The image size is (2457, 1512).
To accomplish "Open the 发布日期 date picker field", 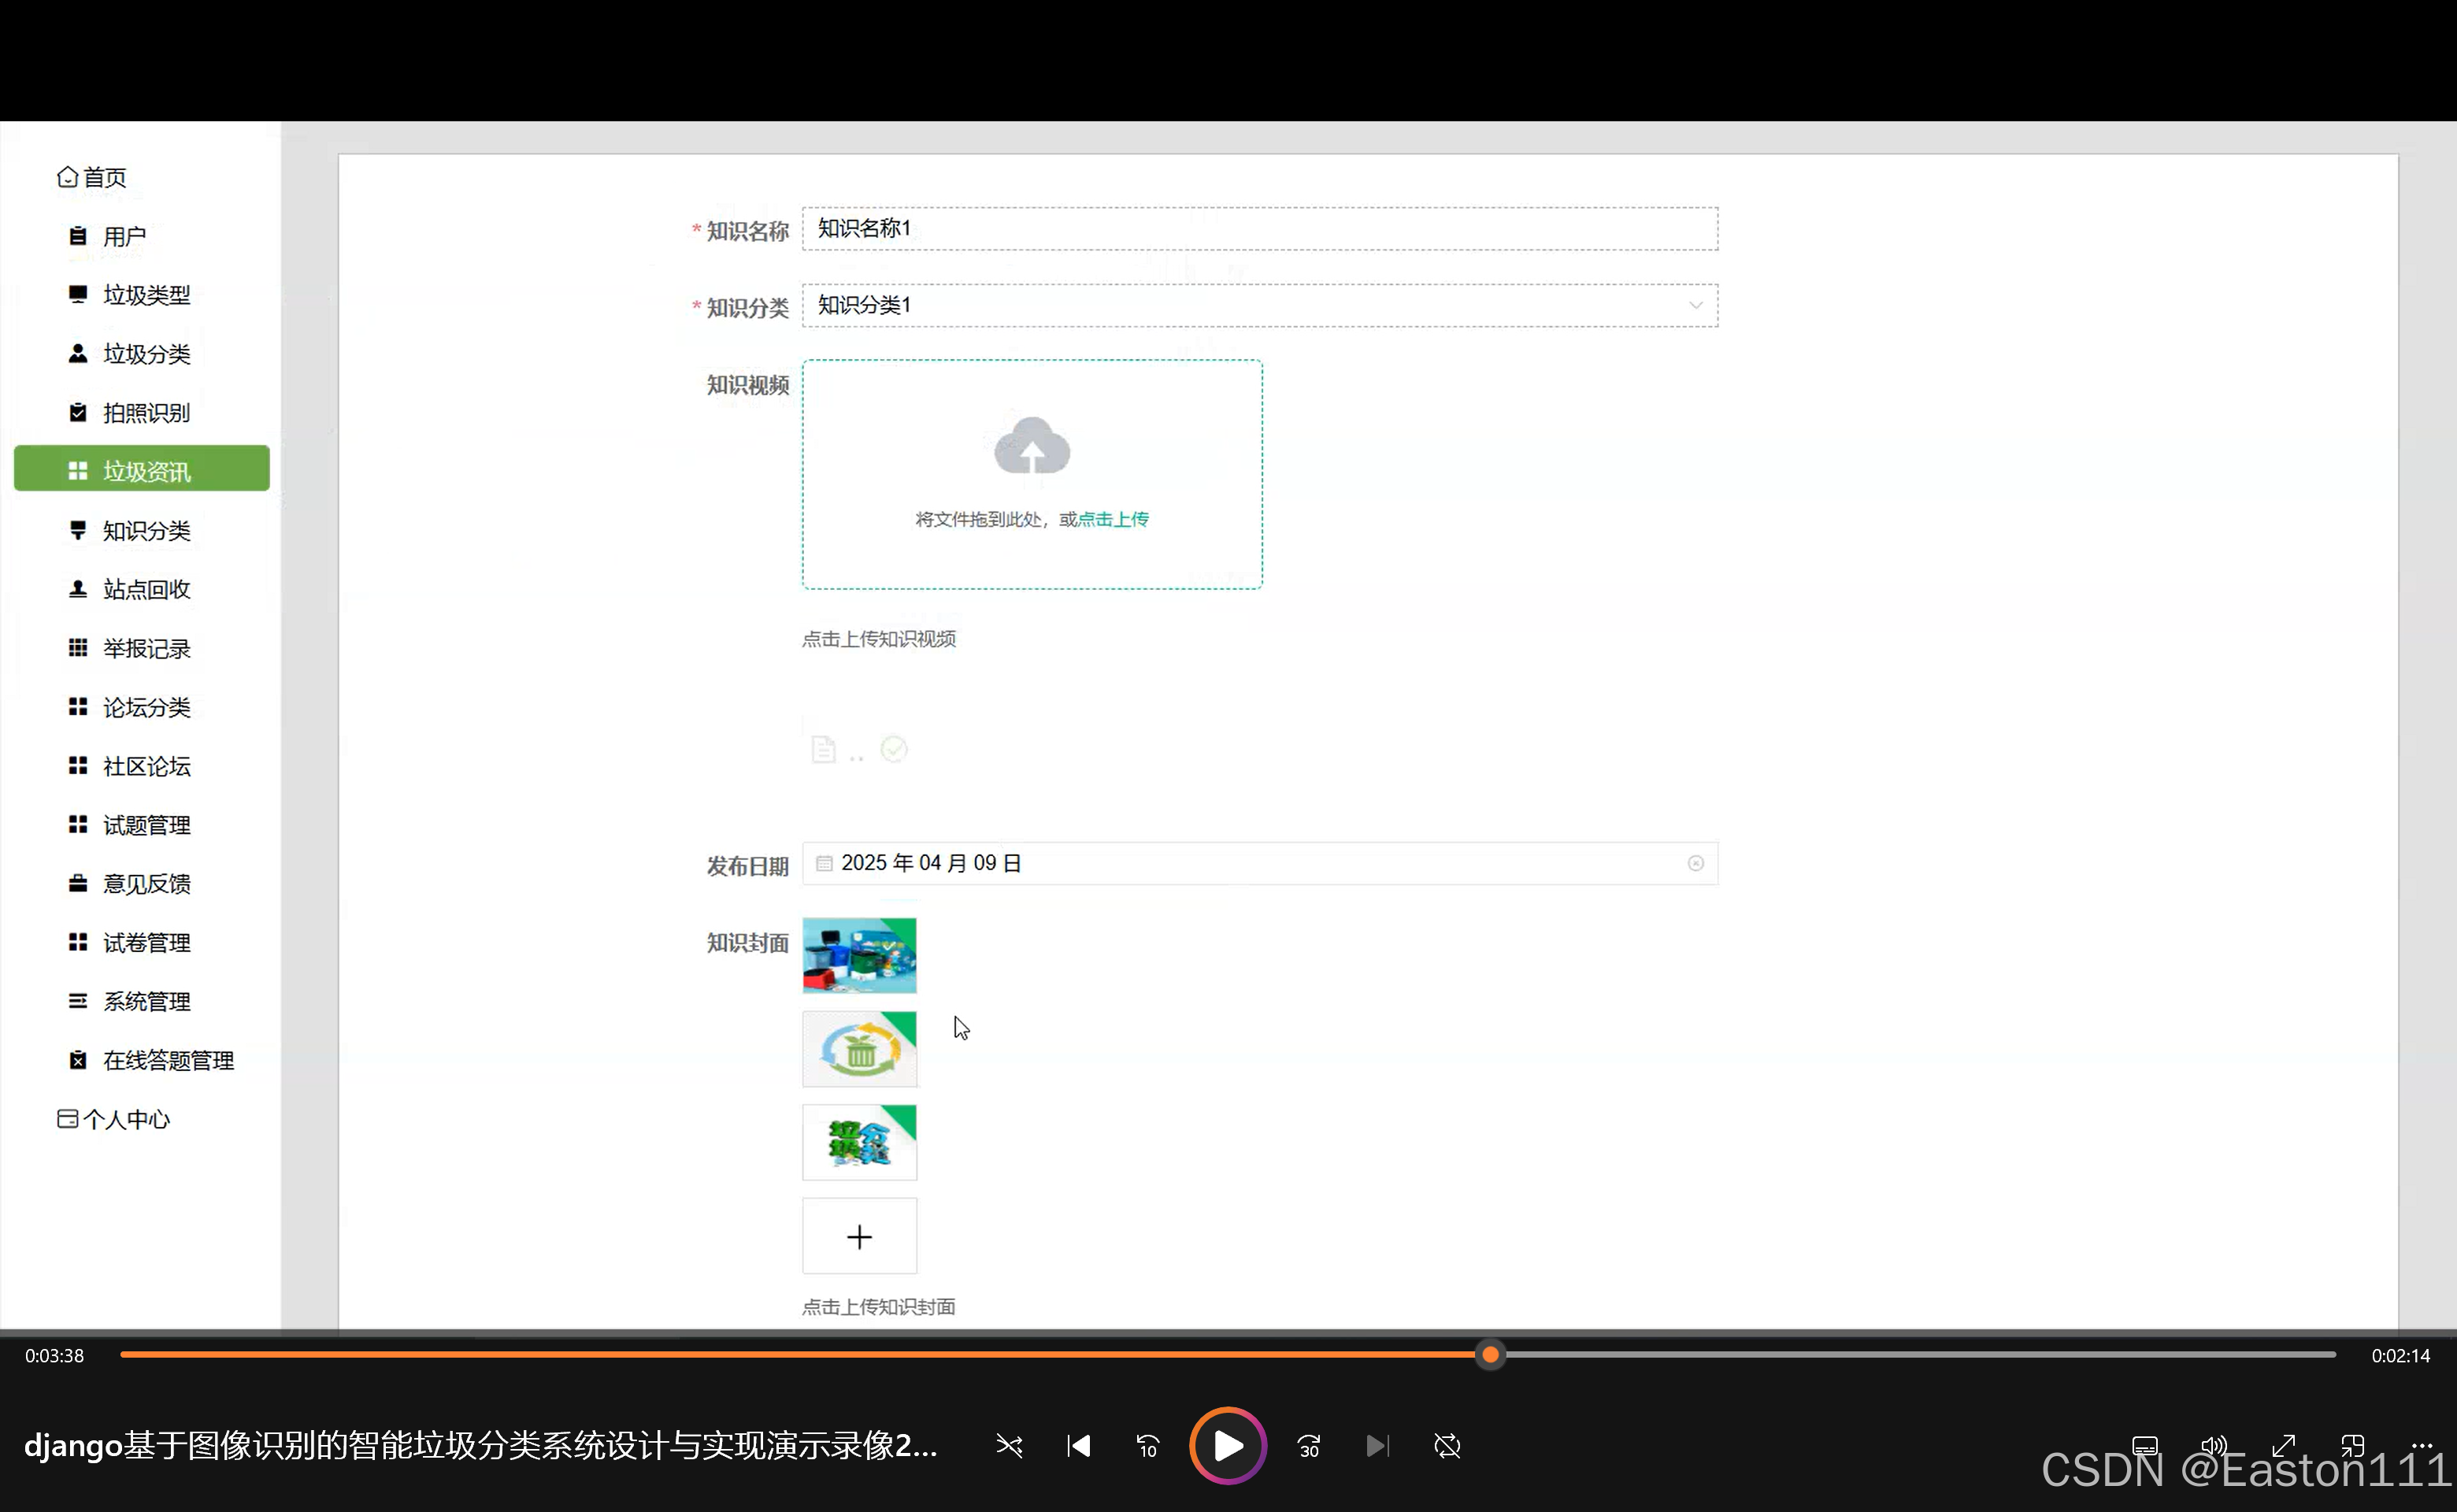I will pyautogui.click(x=1260, y=864).
